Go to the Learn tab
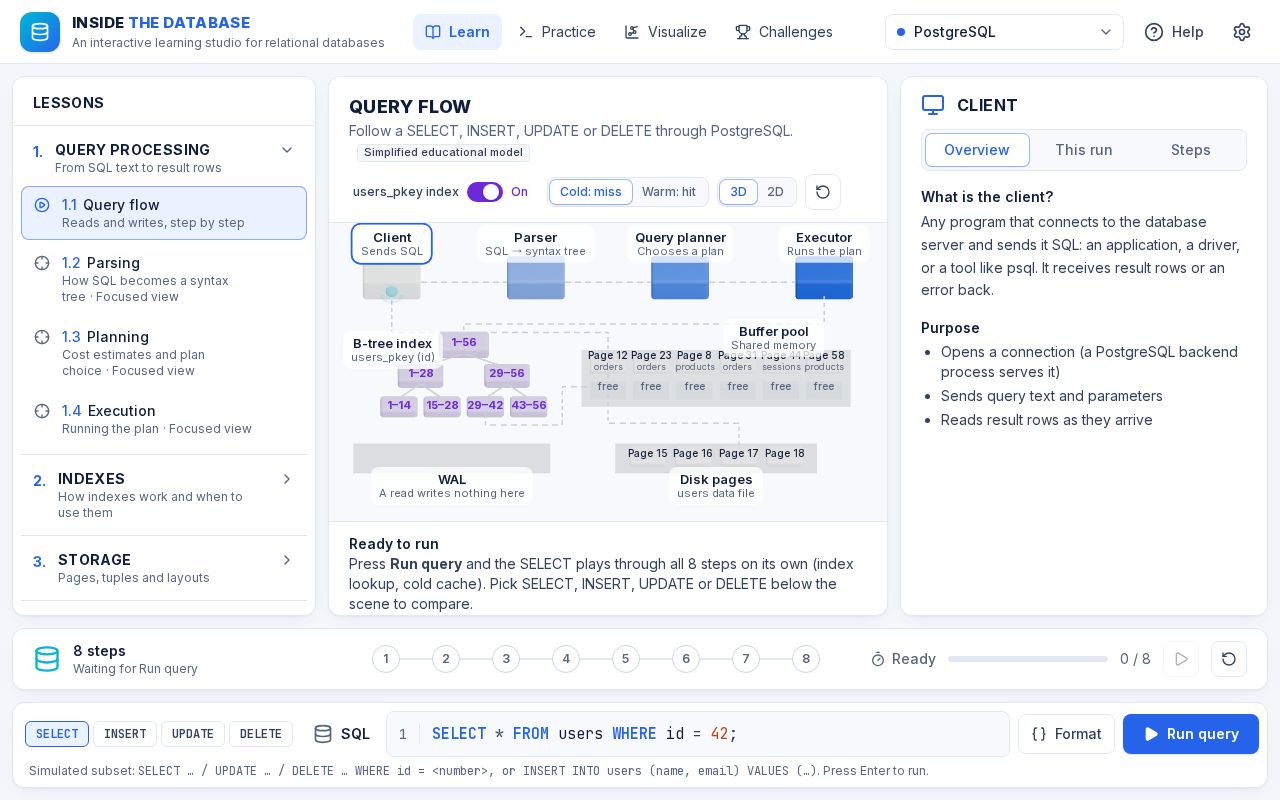Image resolution: width=1280 pixels, height=800 pixels. (457, 32)
